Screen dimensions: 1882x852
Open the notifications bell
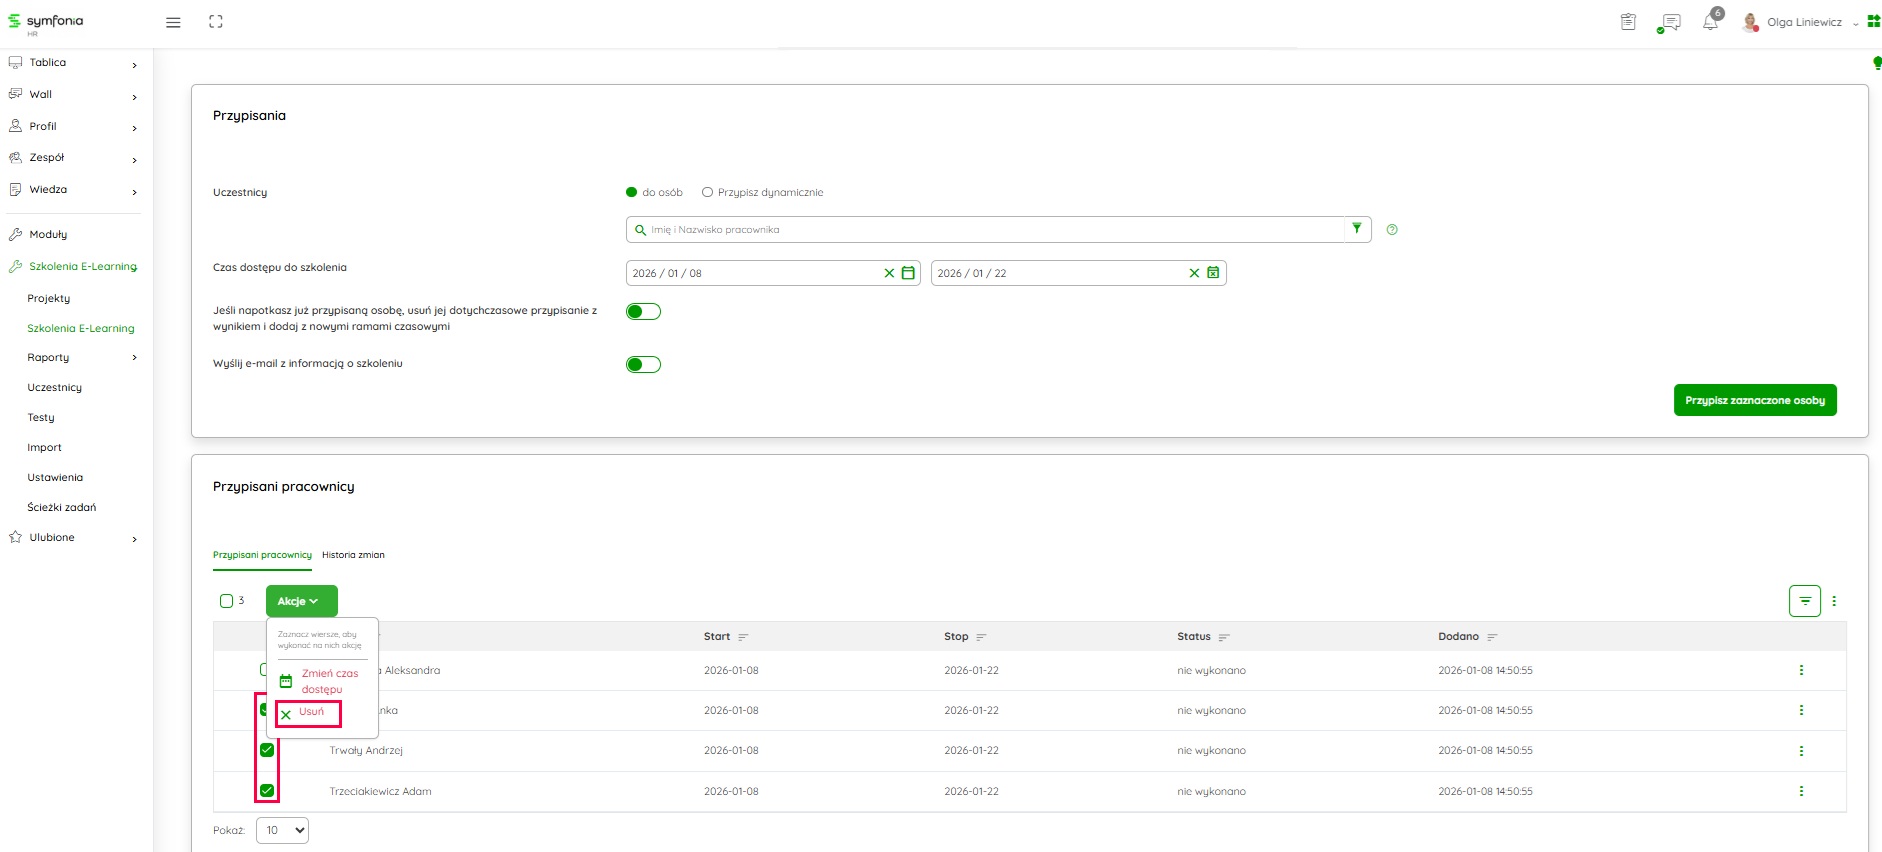[1710, 22]
